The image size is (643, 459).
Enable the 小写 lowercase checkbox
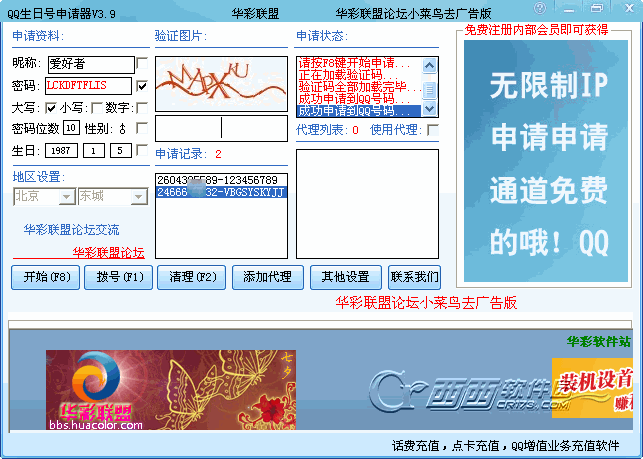point(97,108)
